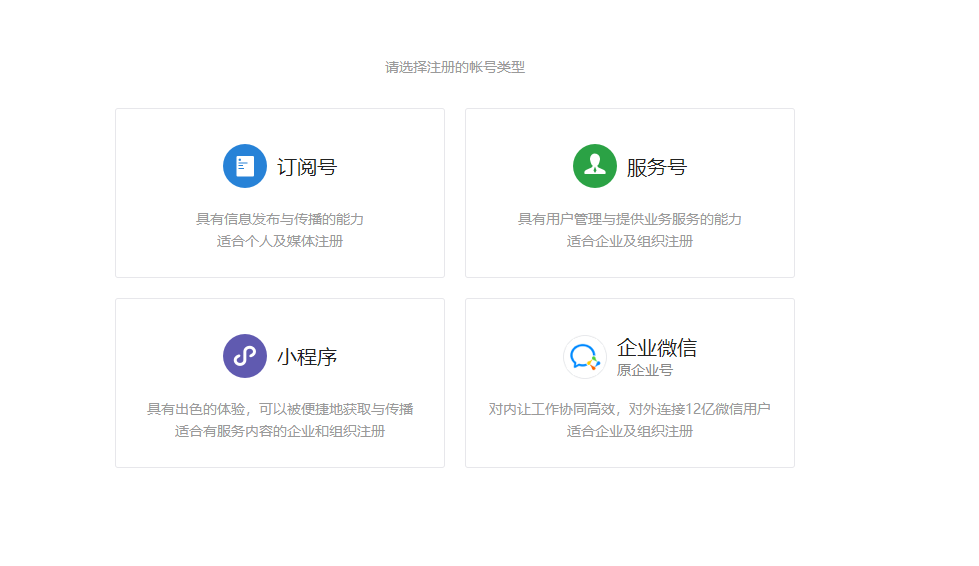Viewport: 979px width, 566px height.
Task: Select the 小程序 account type title
Action: pyautogui.click(x=307, y=357)
